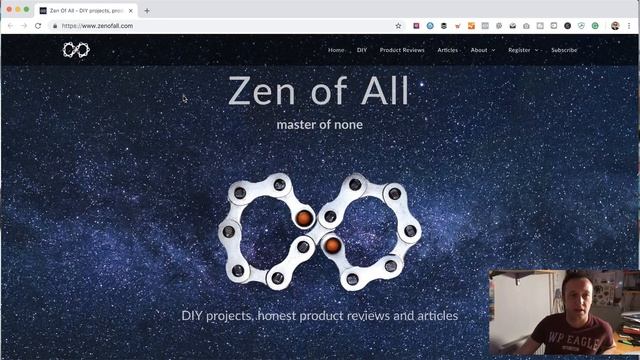The width and height of the screenshot is (640, 360).
Task: Open the DIY menu item
Action: point(362,50)
